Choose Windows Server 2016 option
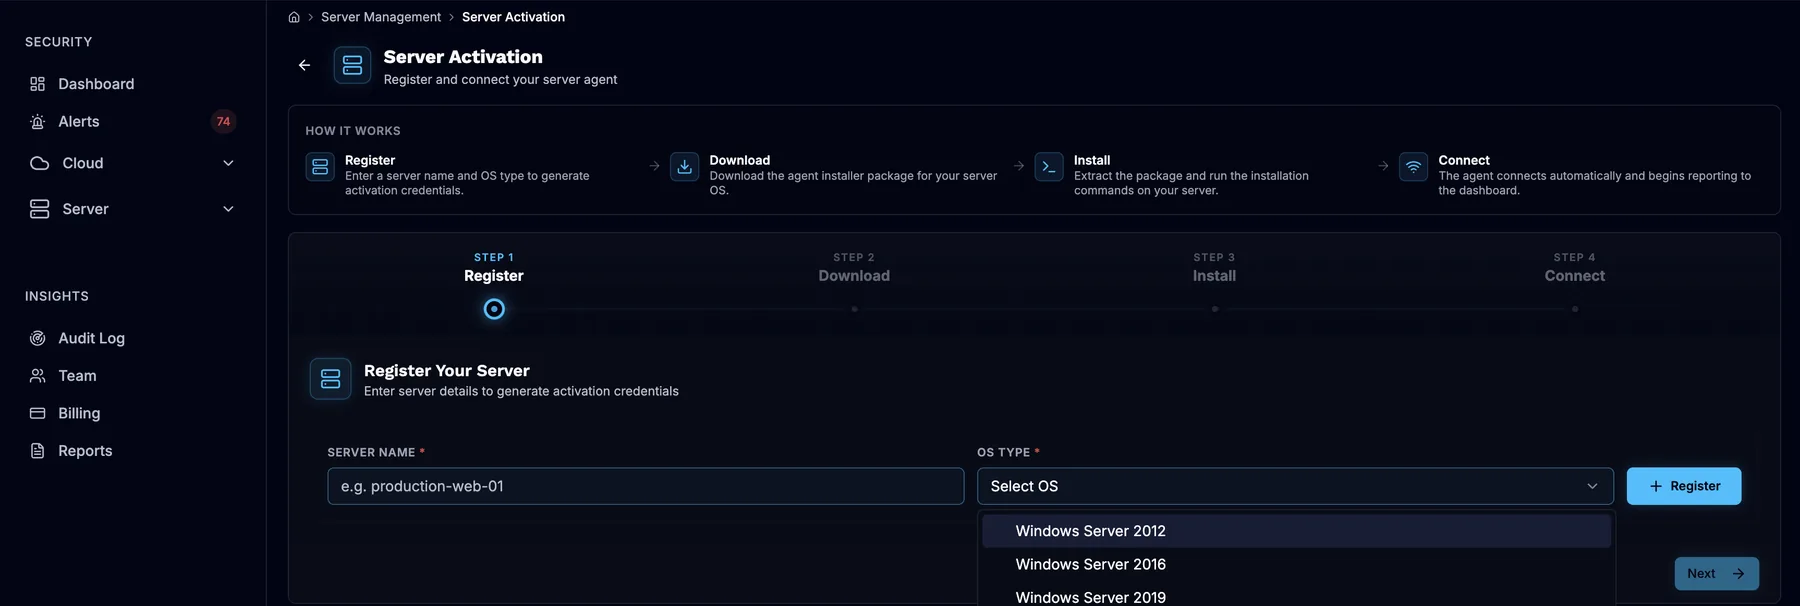This screenshot has height=606, width=1800. [x=1296, y=565]
